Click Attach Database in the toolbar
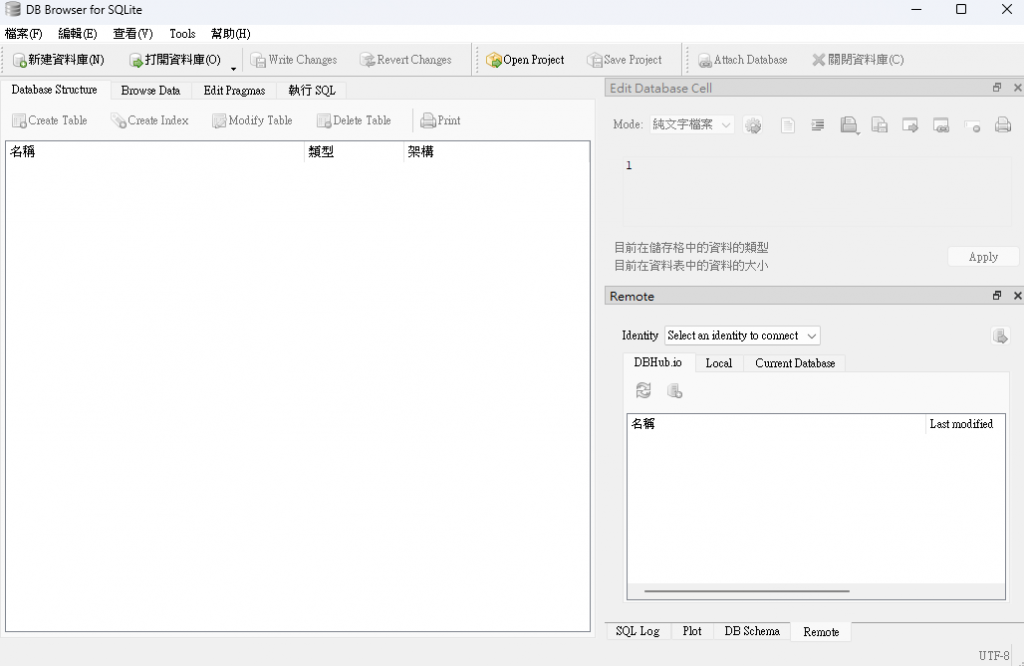 tap(743, 60)
